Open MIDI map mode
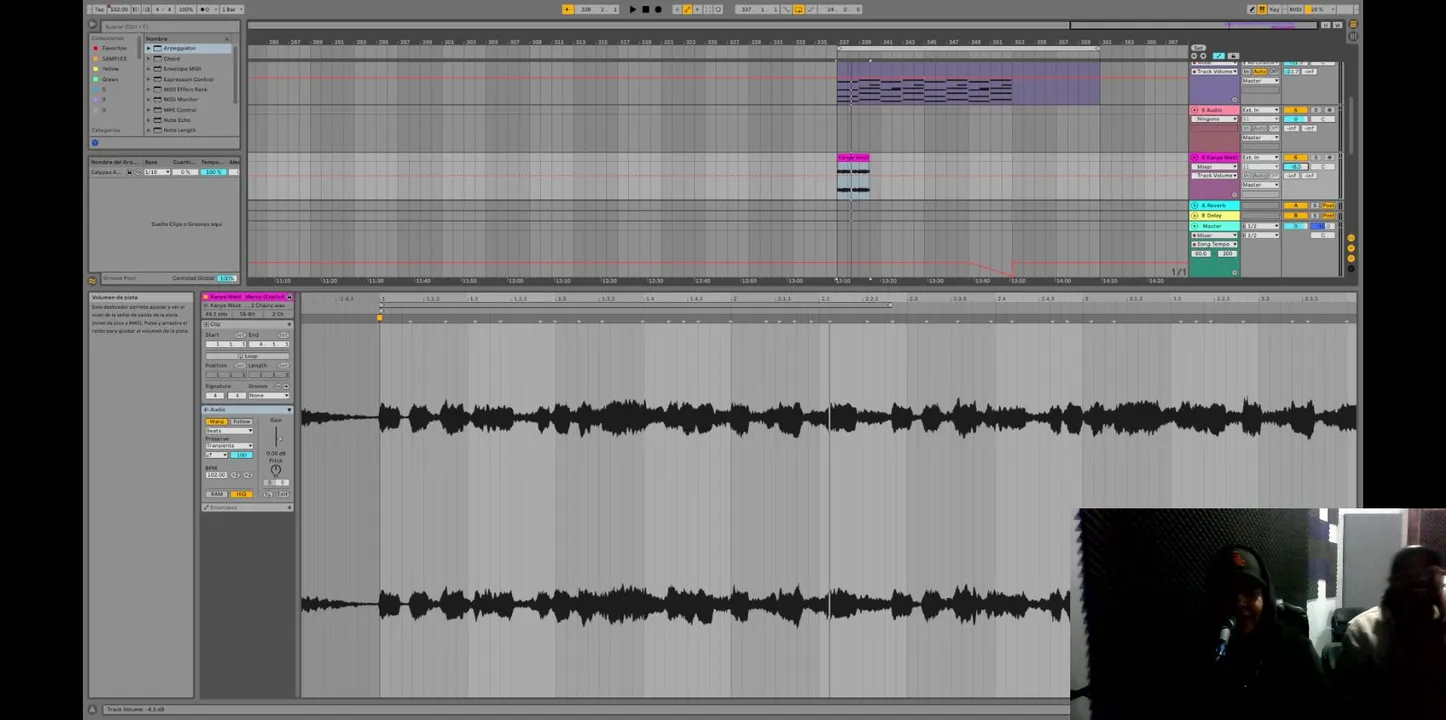 (x=1295, y=9)
